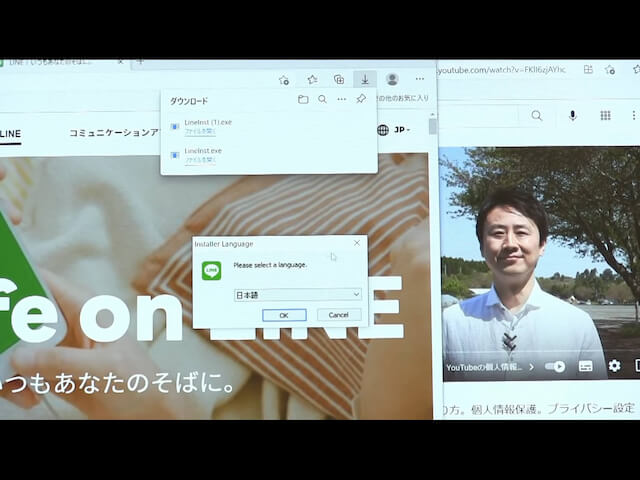Open file link under LineInst (1).exe
Screen dimensions: 640x480
pyautogui.click(x=200, y=131)
